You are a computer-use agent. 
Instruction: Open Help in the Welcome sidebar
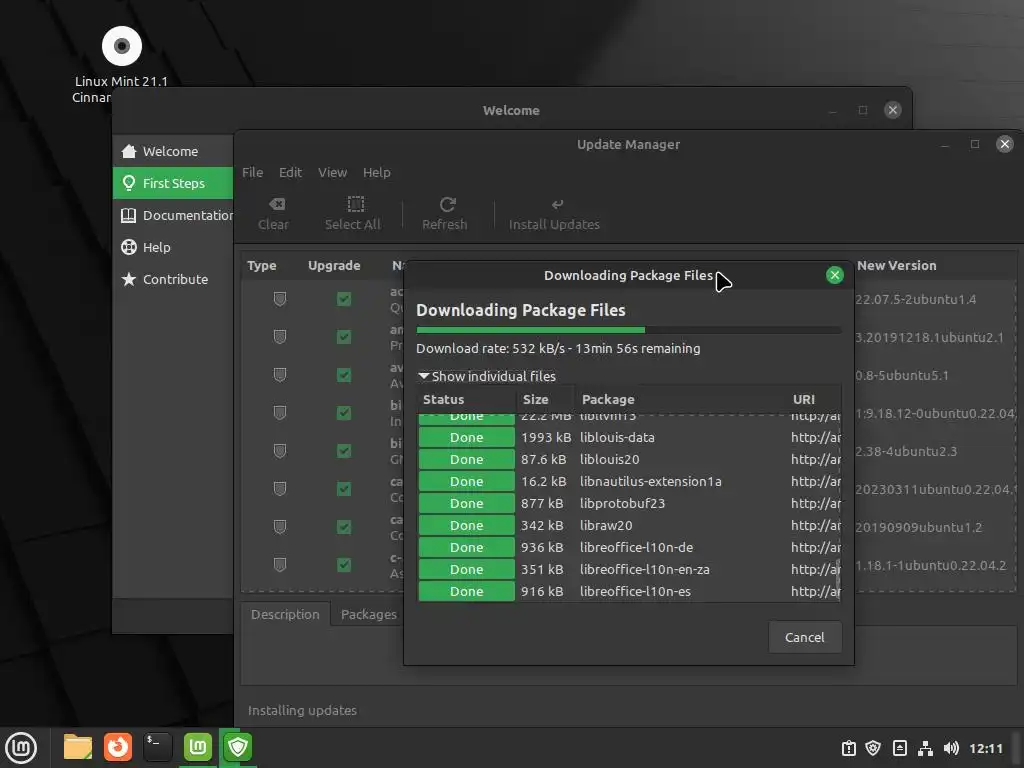coord(173,248)
